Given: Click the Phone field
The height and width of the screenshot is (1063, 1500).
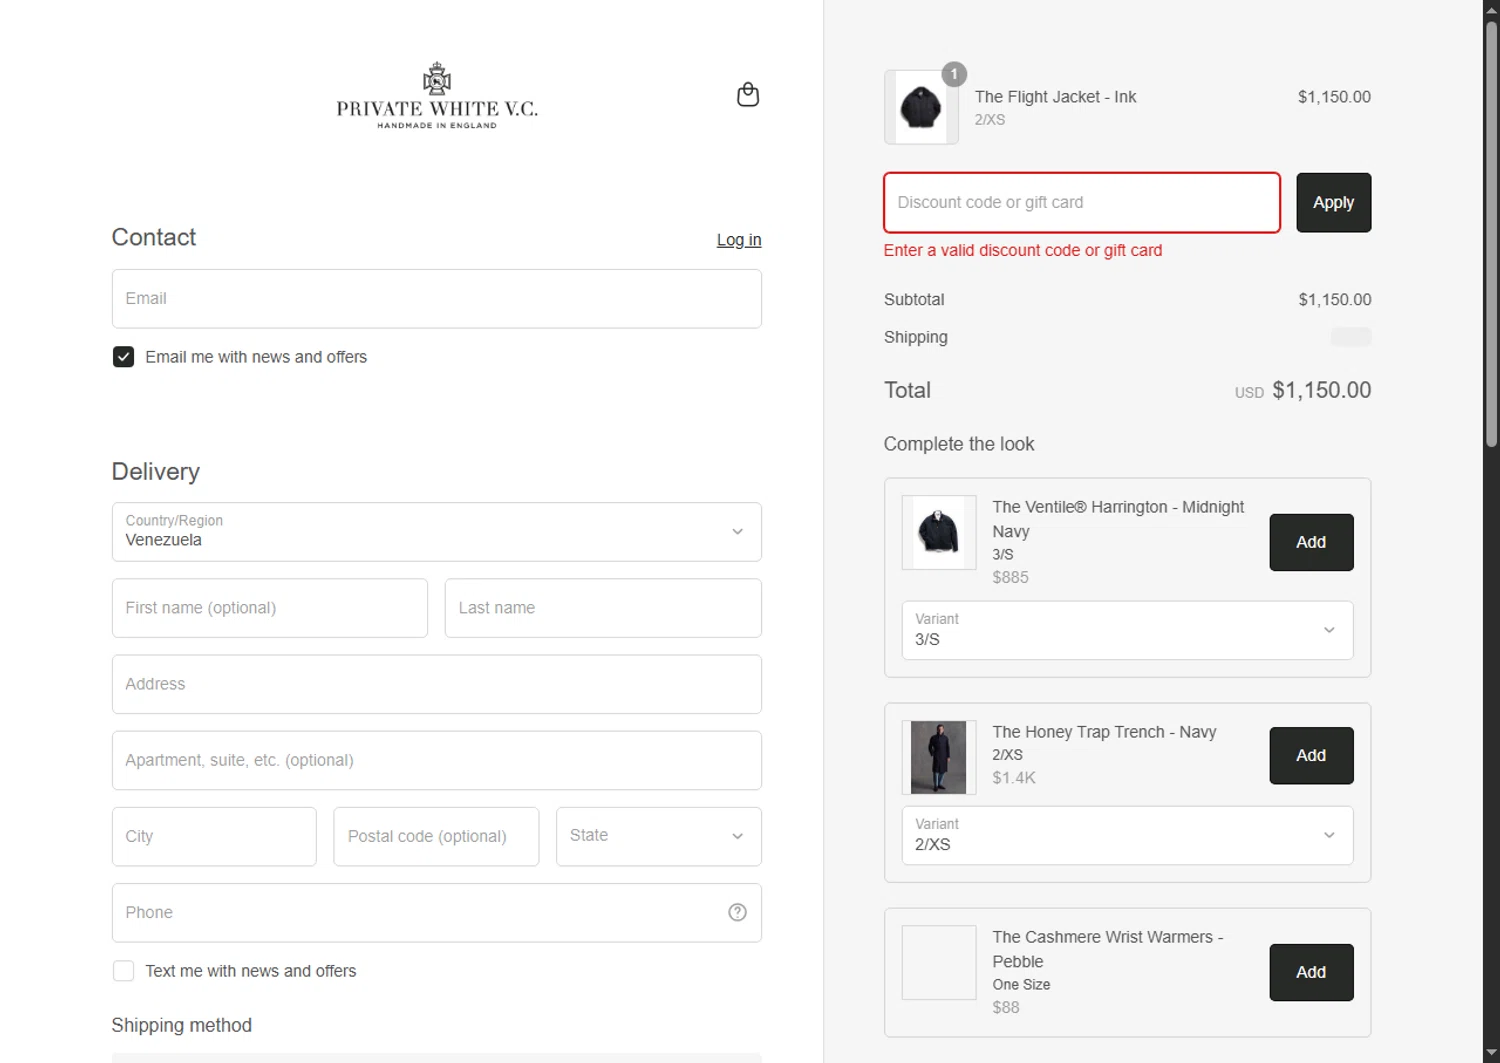Looking at the screenshot, I should point(437,912).
